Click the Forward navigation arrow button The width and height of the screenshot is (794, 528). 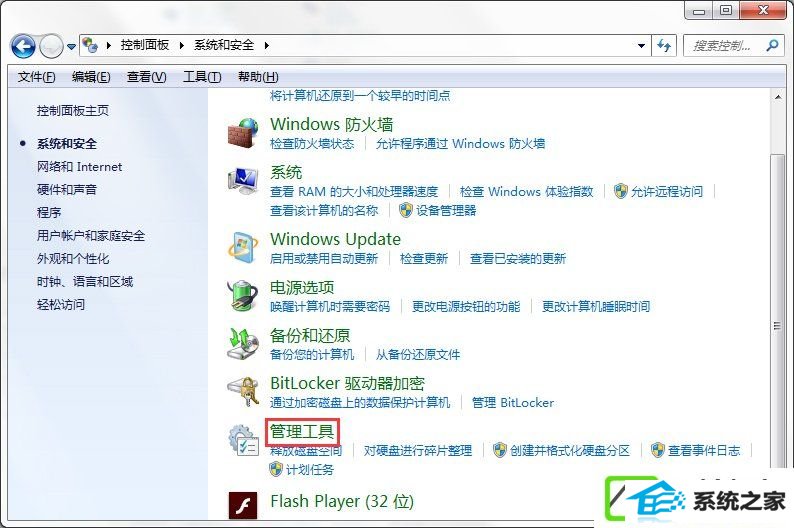coord(51,47)
